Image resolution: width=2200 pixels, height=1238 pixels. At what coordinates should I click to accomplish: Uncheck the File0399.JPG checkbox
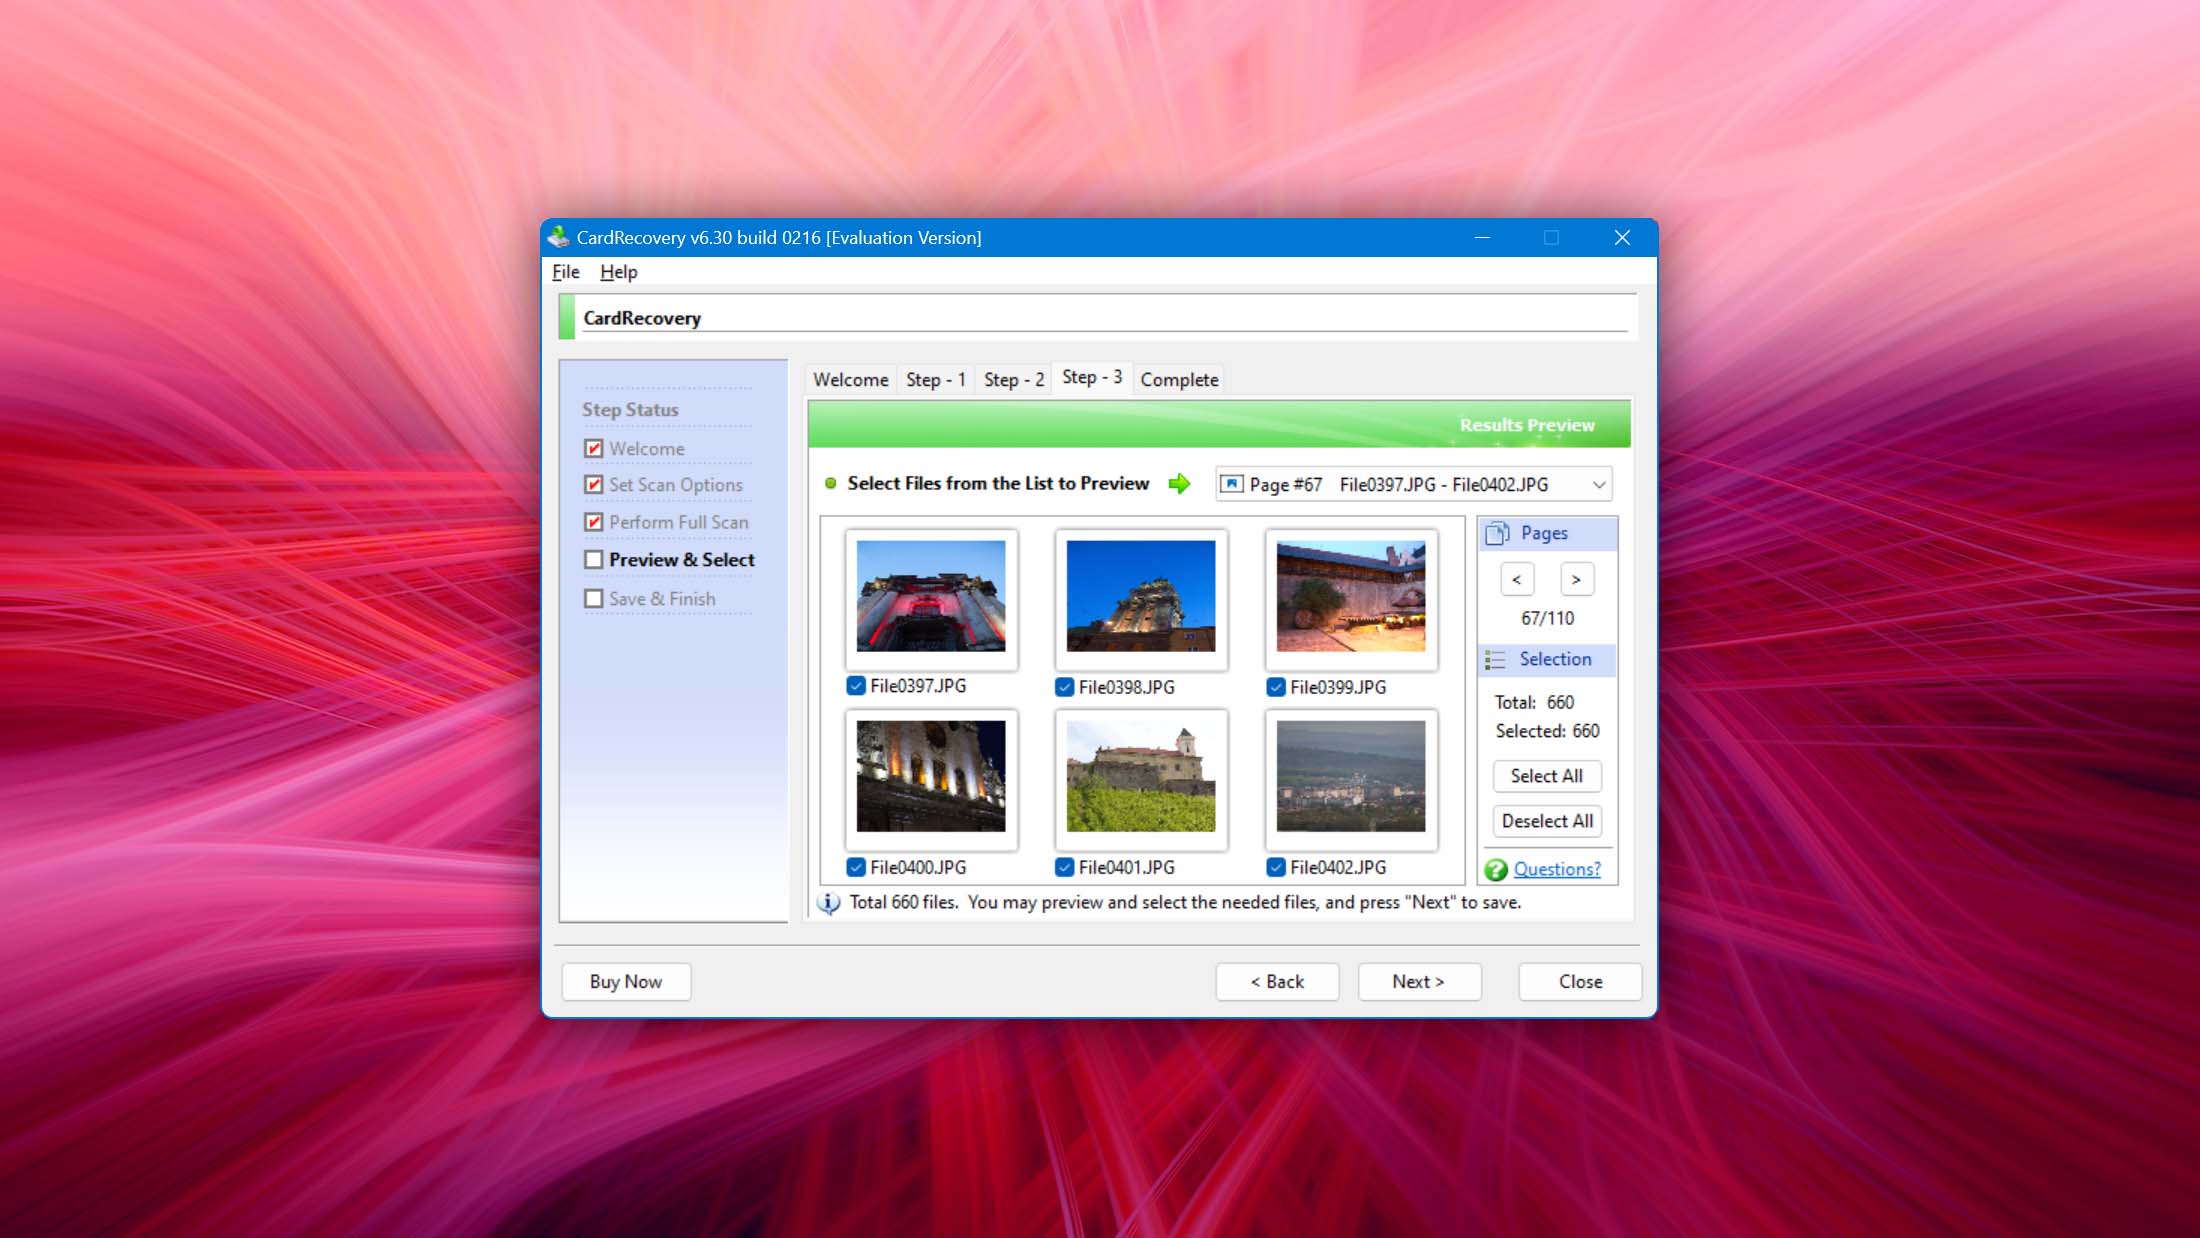(x=1276, y=687)
